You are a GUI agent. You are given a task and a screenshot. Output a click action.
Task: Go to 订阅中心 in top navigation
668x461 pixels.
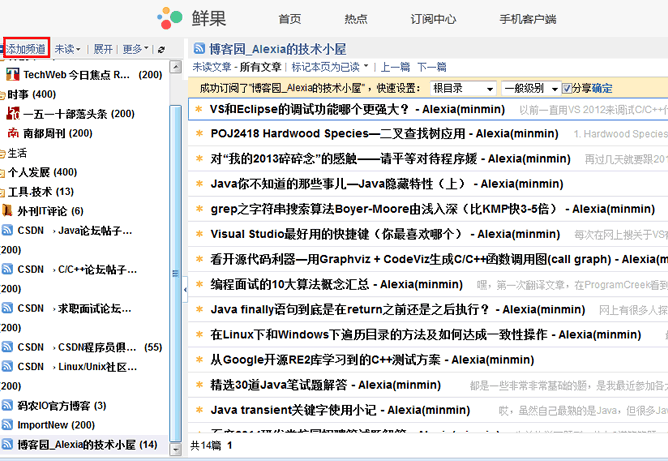point(436,19)
